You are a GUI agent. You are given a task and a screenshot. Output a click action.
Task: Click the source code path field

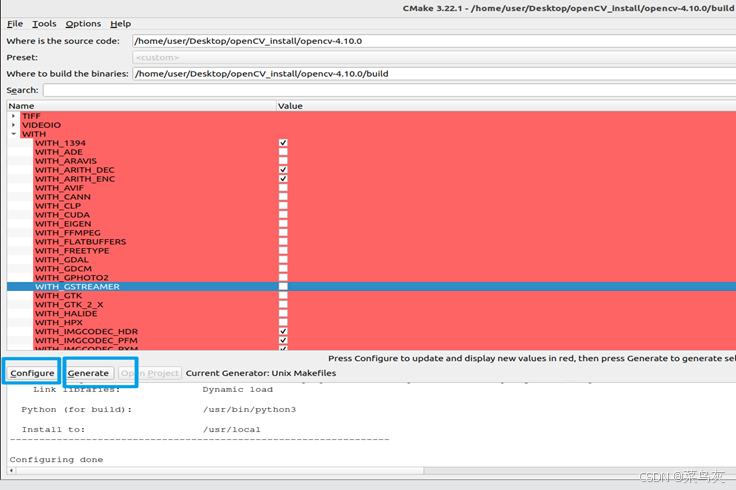click(434, 41)
